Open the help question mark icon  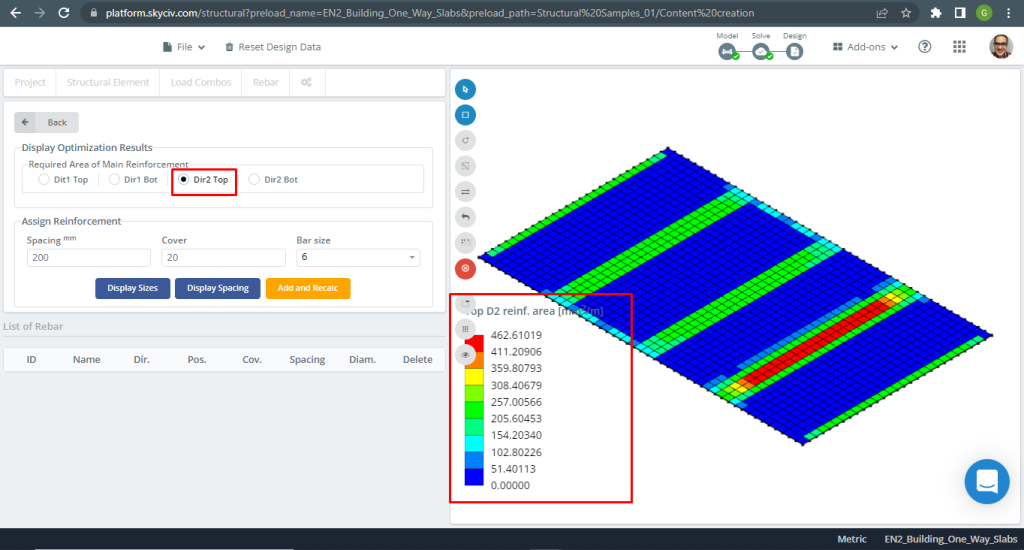pos(925,47)
